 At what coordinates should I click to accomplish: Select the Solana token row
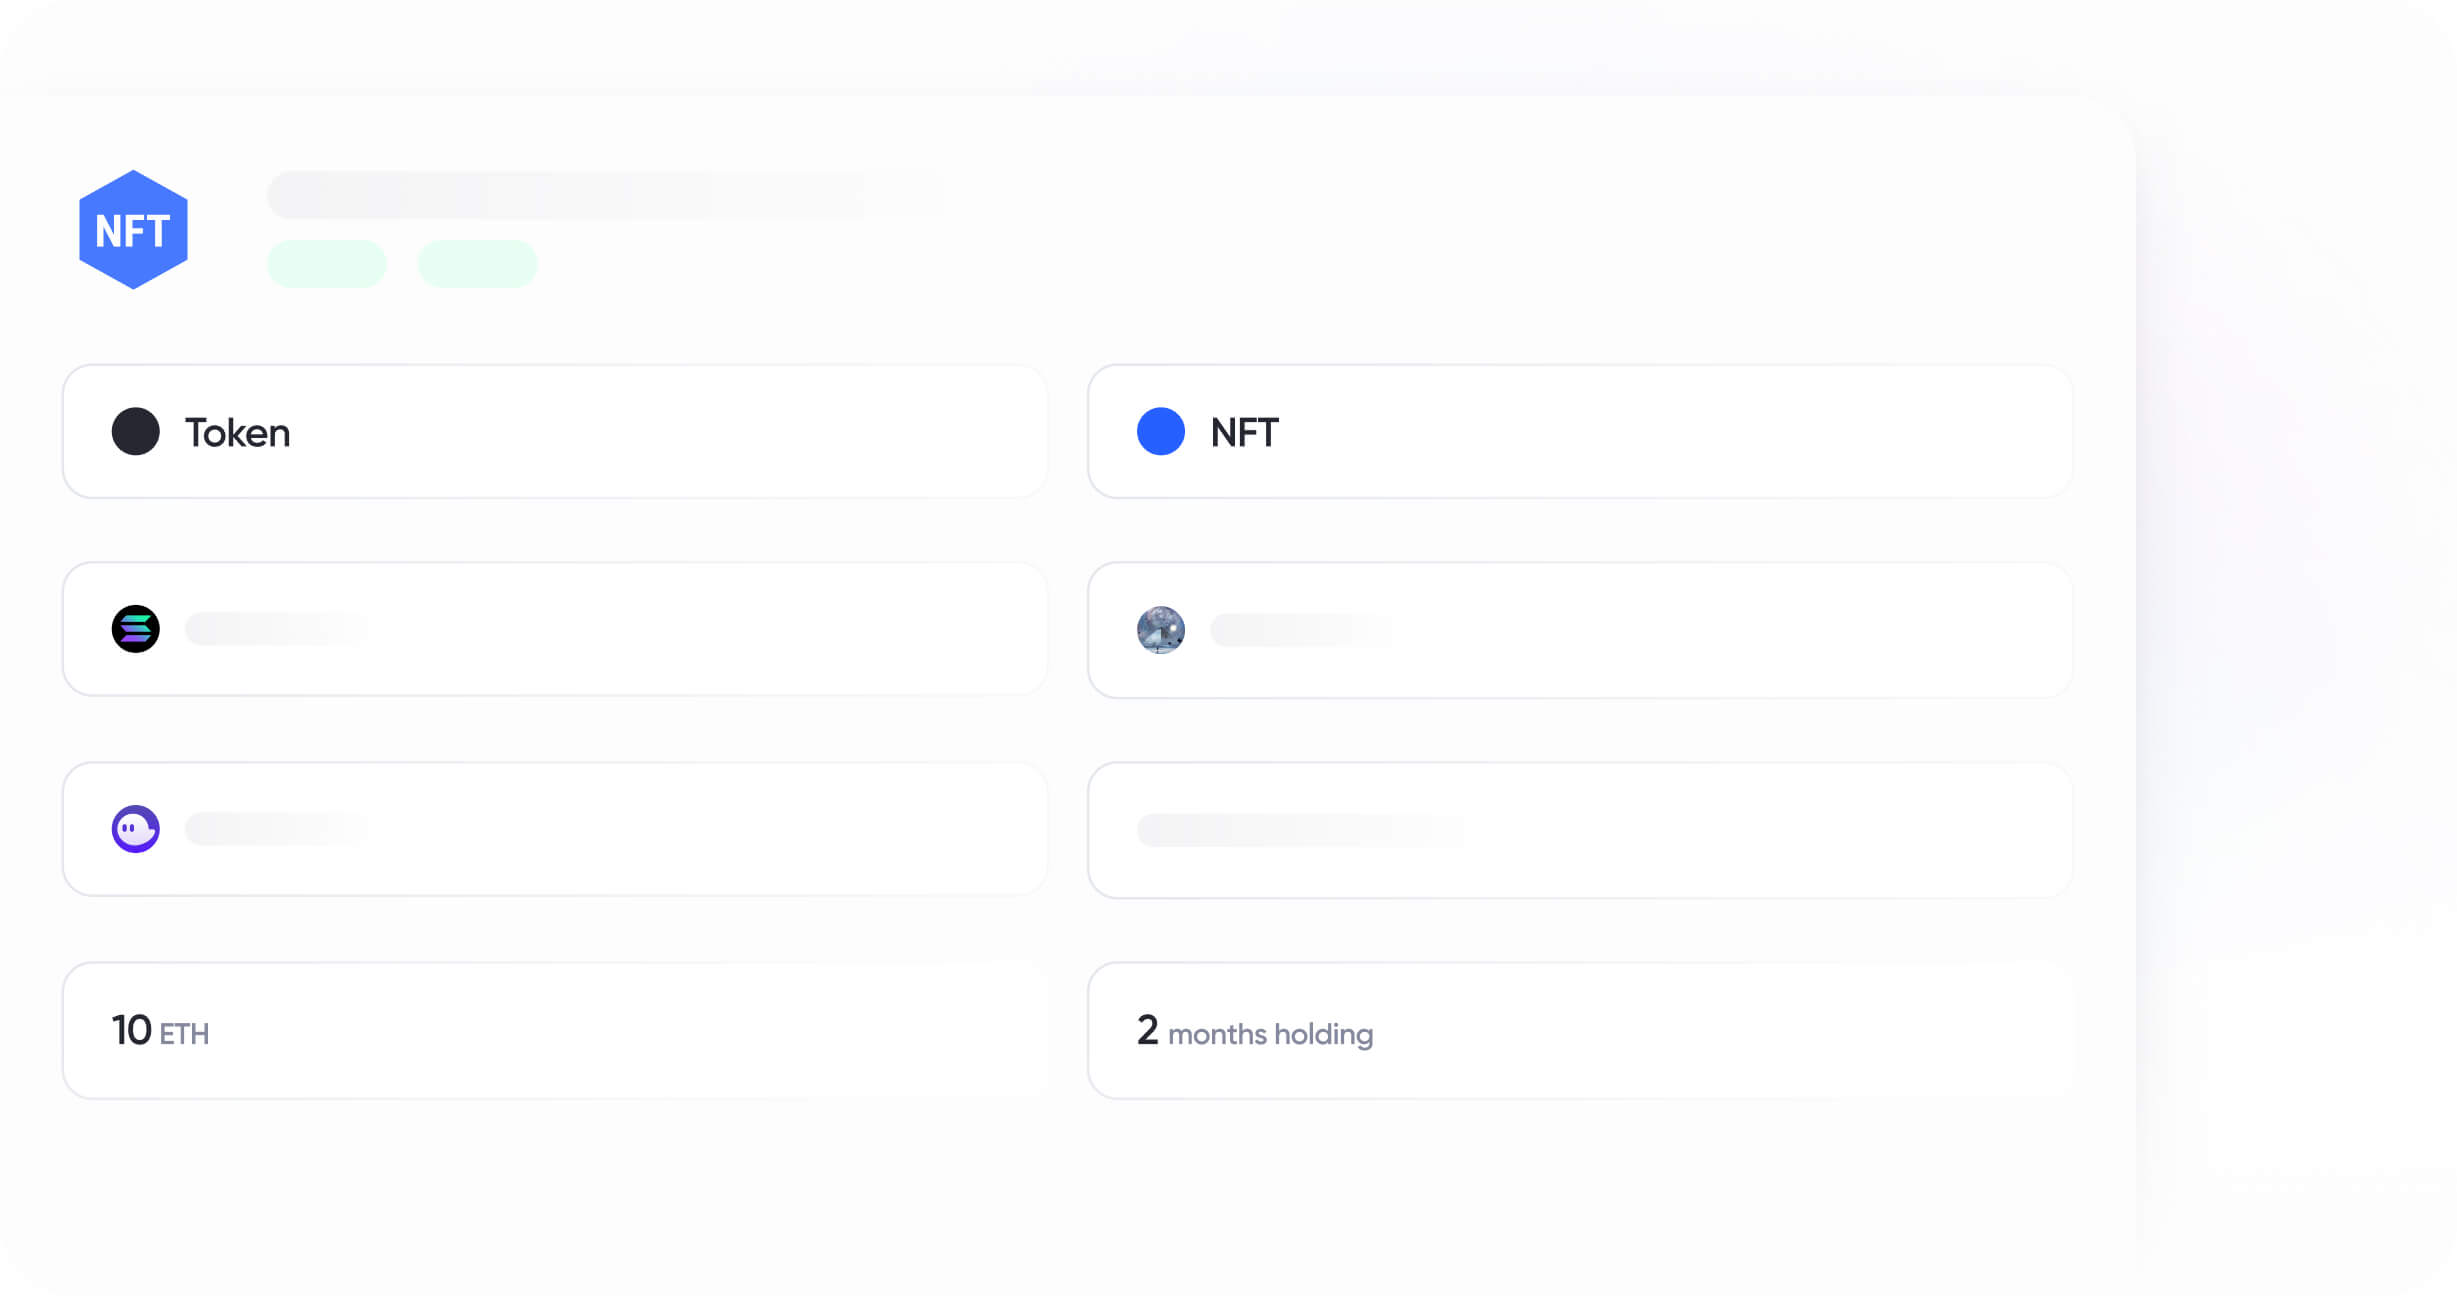[555, 629]
